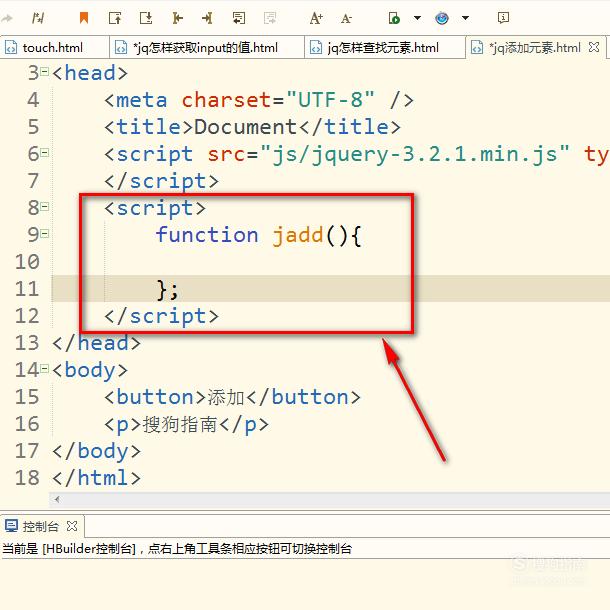Close the 控制台 console panel
This screenshot has width=610, height=610.
[x=72, y=526]
